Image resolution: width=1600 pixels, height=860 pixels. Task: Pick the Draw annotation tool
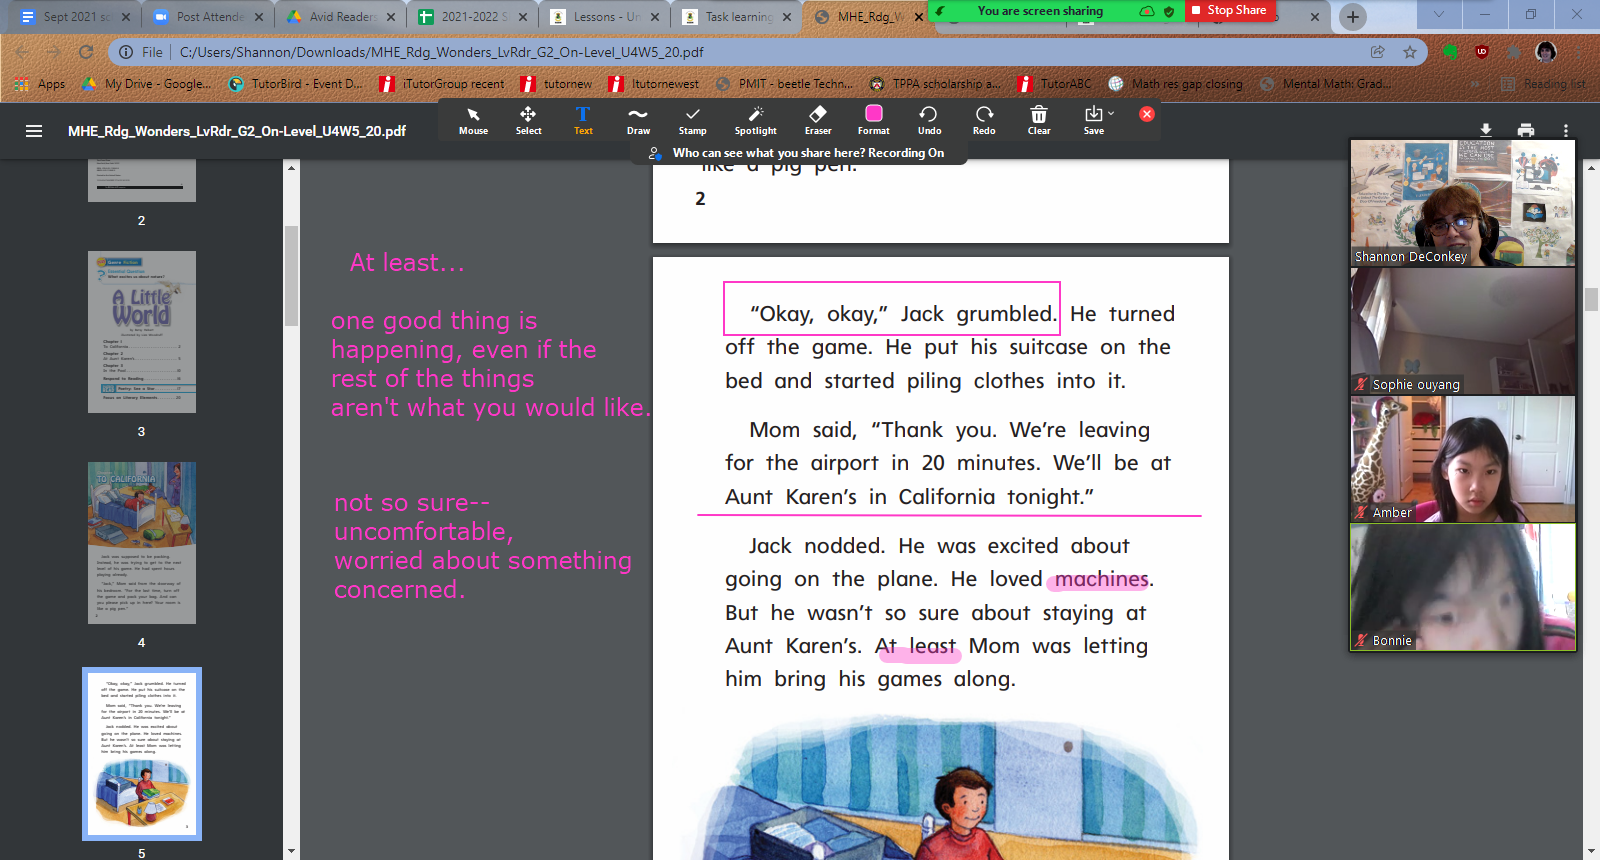(638, 120)
